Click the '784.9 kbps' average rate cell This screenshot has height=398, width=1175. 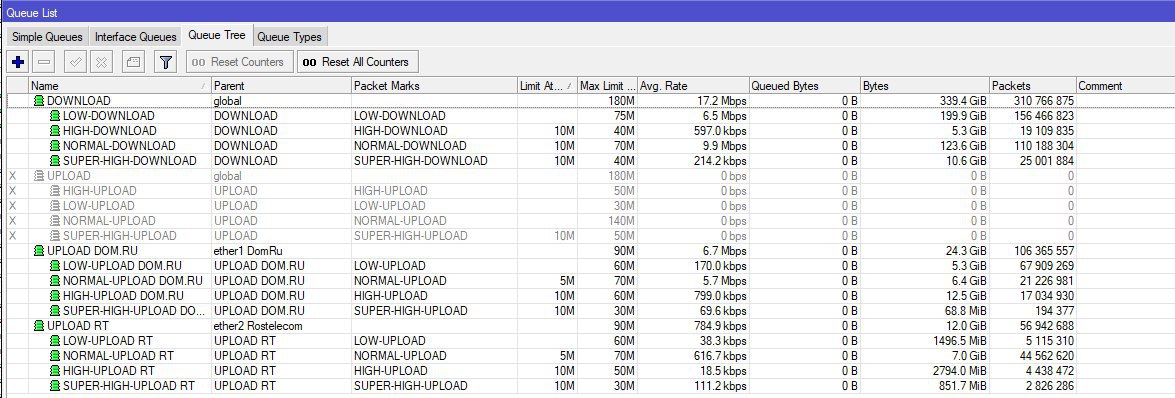(693, 325)
